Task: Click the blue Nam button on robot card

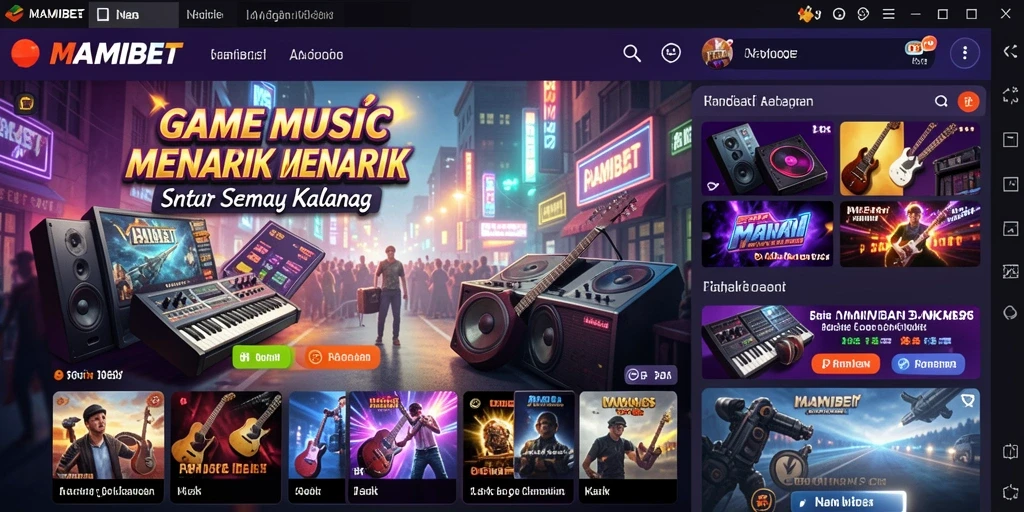Action: tap(848, 502)
